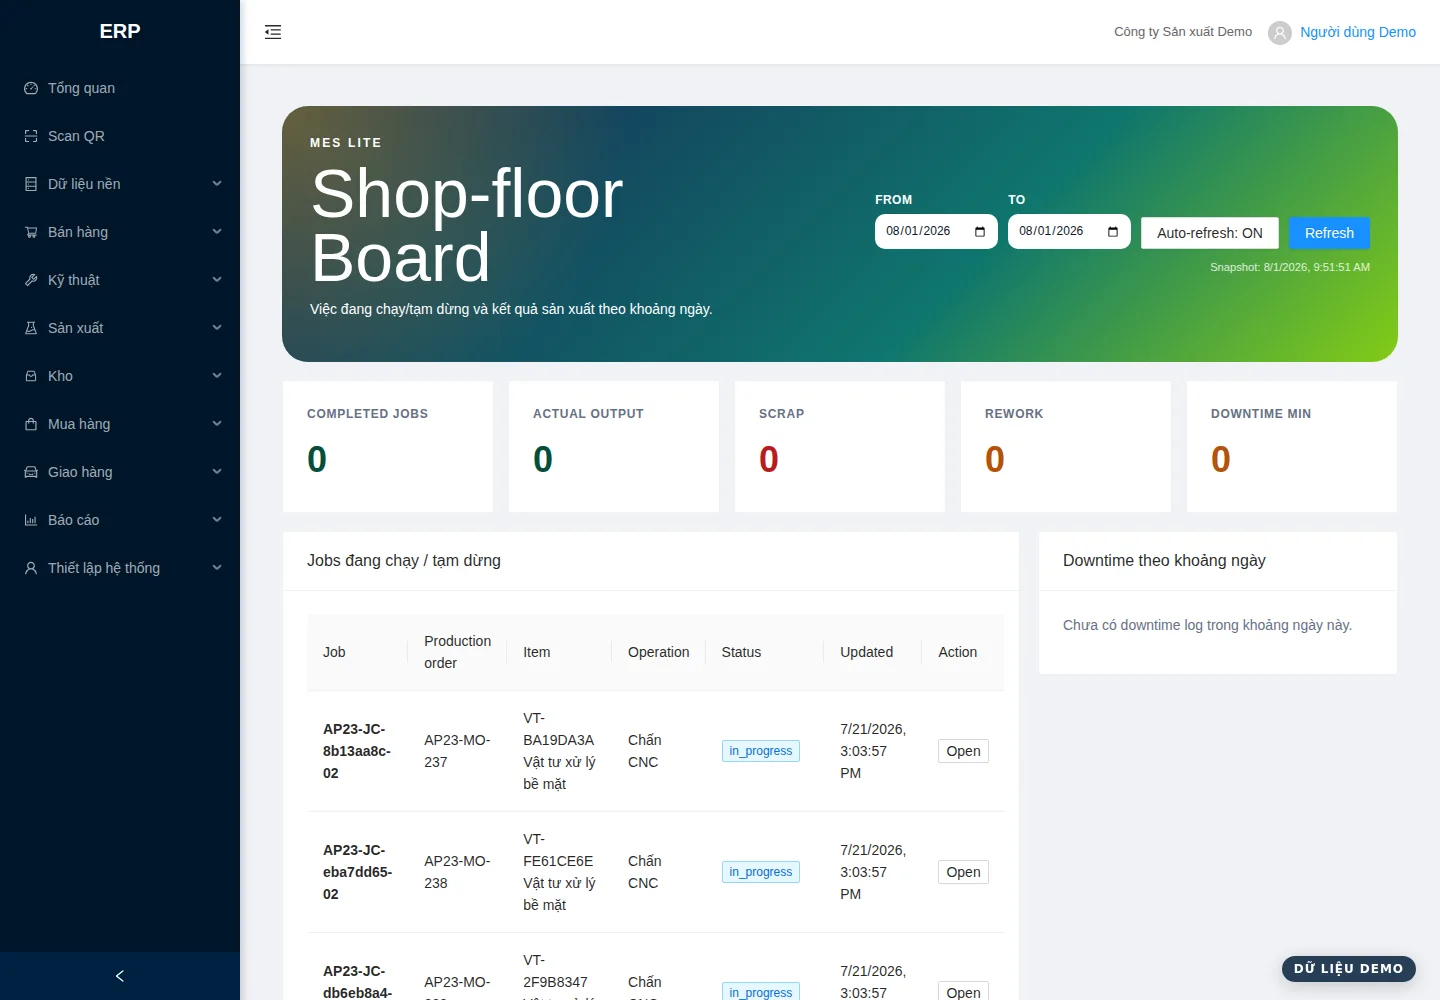Open the Tổng quan menu item

click(120, 88)
